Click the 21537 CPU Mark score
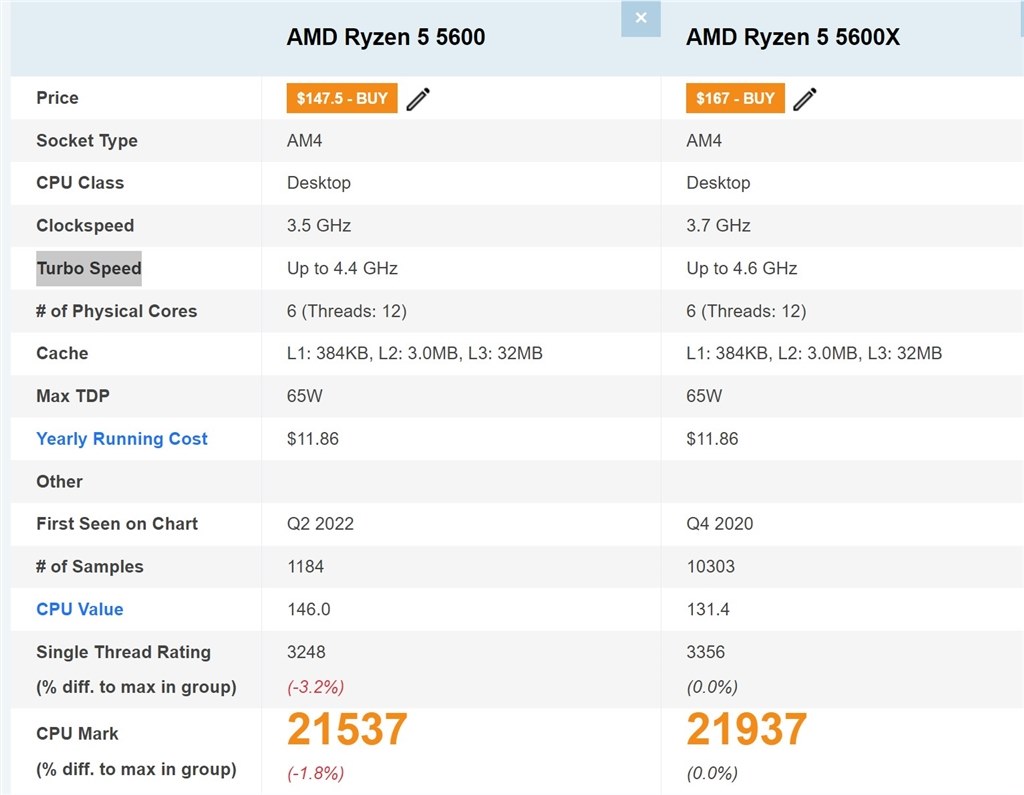This screenshot has height=795, width=1024. (x=347, y=729)
